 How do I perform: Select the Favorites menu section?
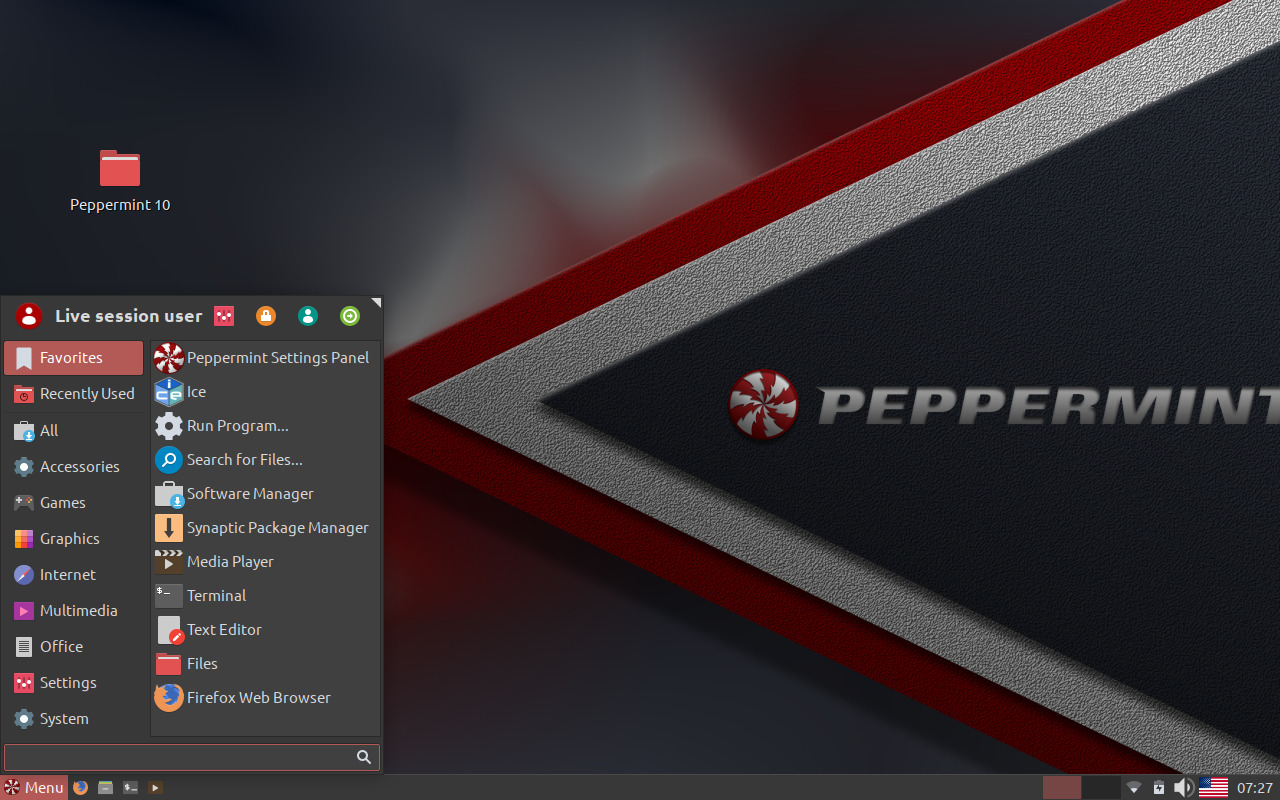point(70,357)
